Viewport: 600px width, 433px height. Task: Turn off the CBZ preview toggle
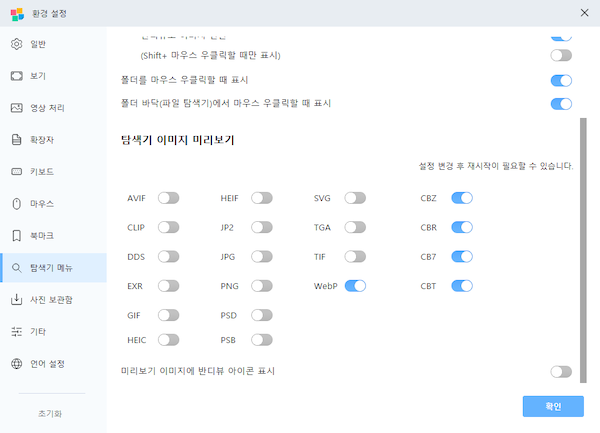click(x=462, y=198)
